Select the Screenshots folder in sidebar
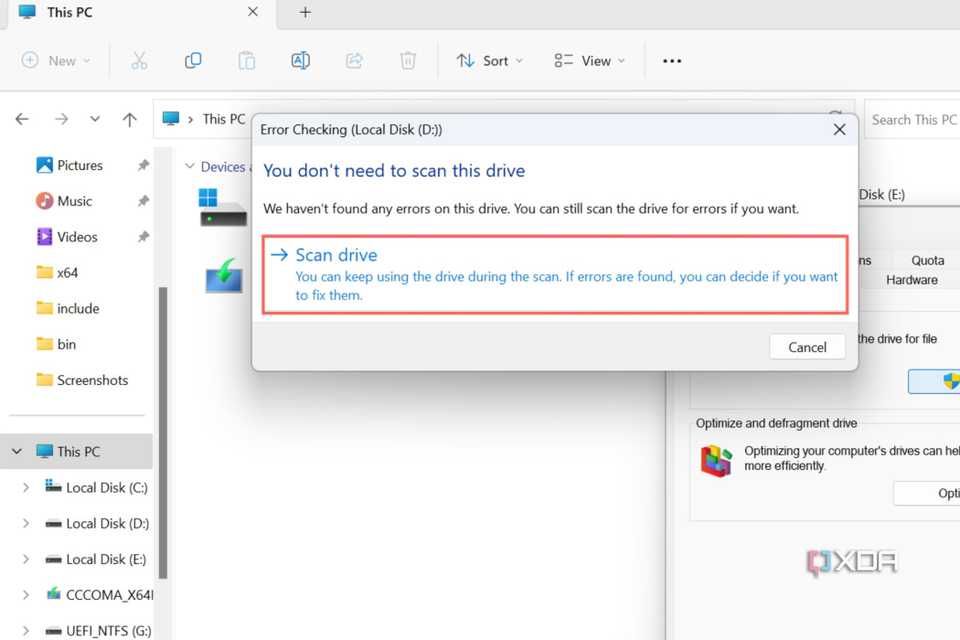This screenshot has height=640, width=960. click(92, 380)
